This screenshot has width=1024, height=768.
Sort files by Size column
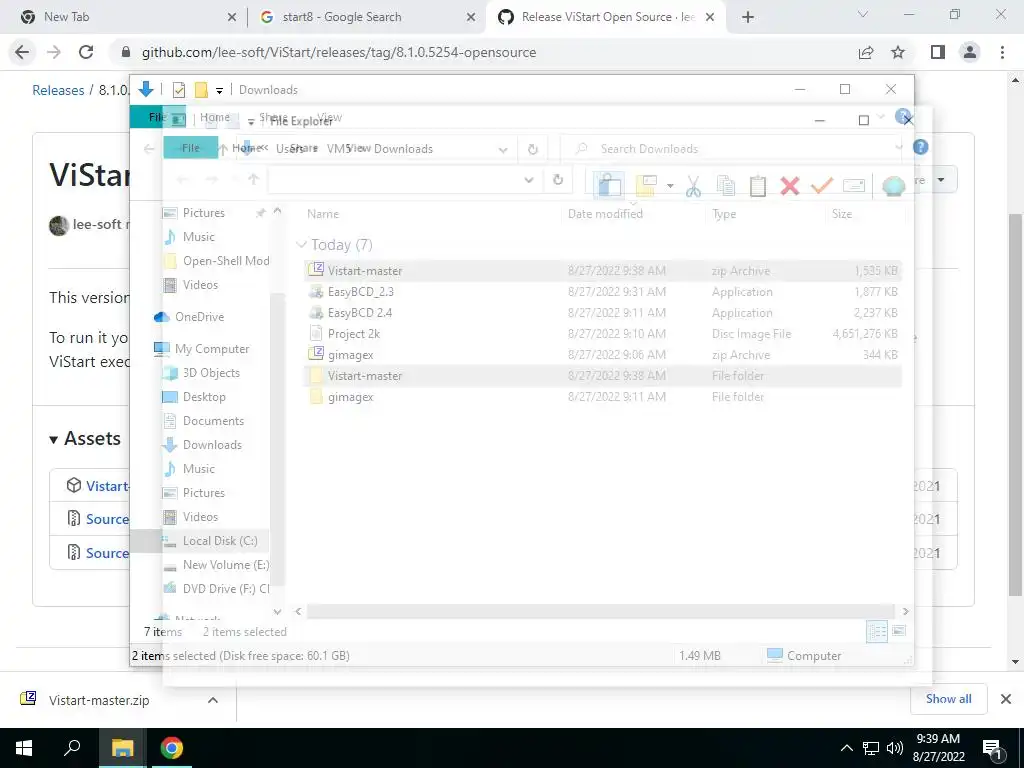[841, 214]
